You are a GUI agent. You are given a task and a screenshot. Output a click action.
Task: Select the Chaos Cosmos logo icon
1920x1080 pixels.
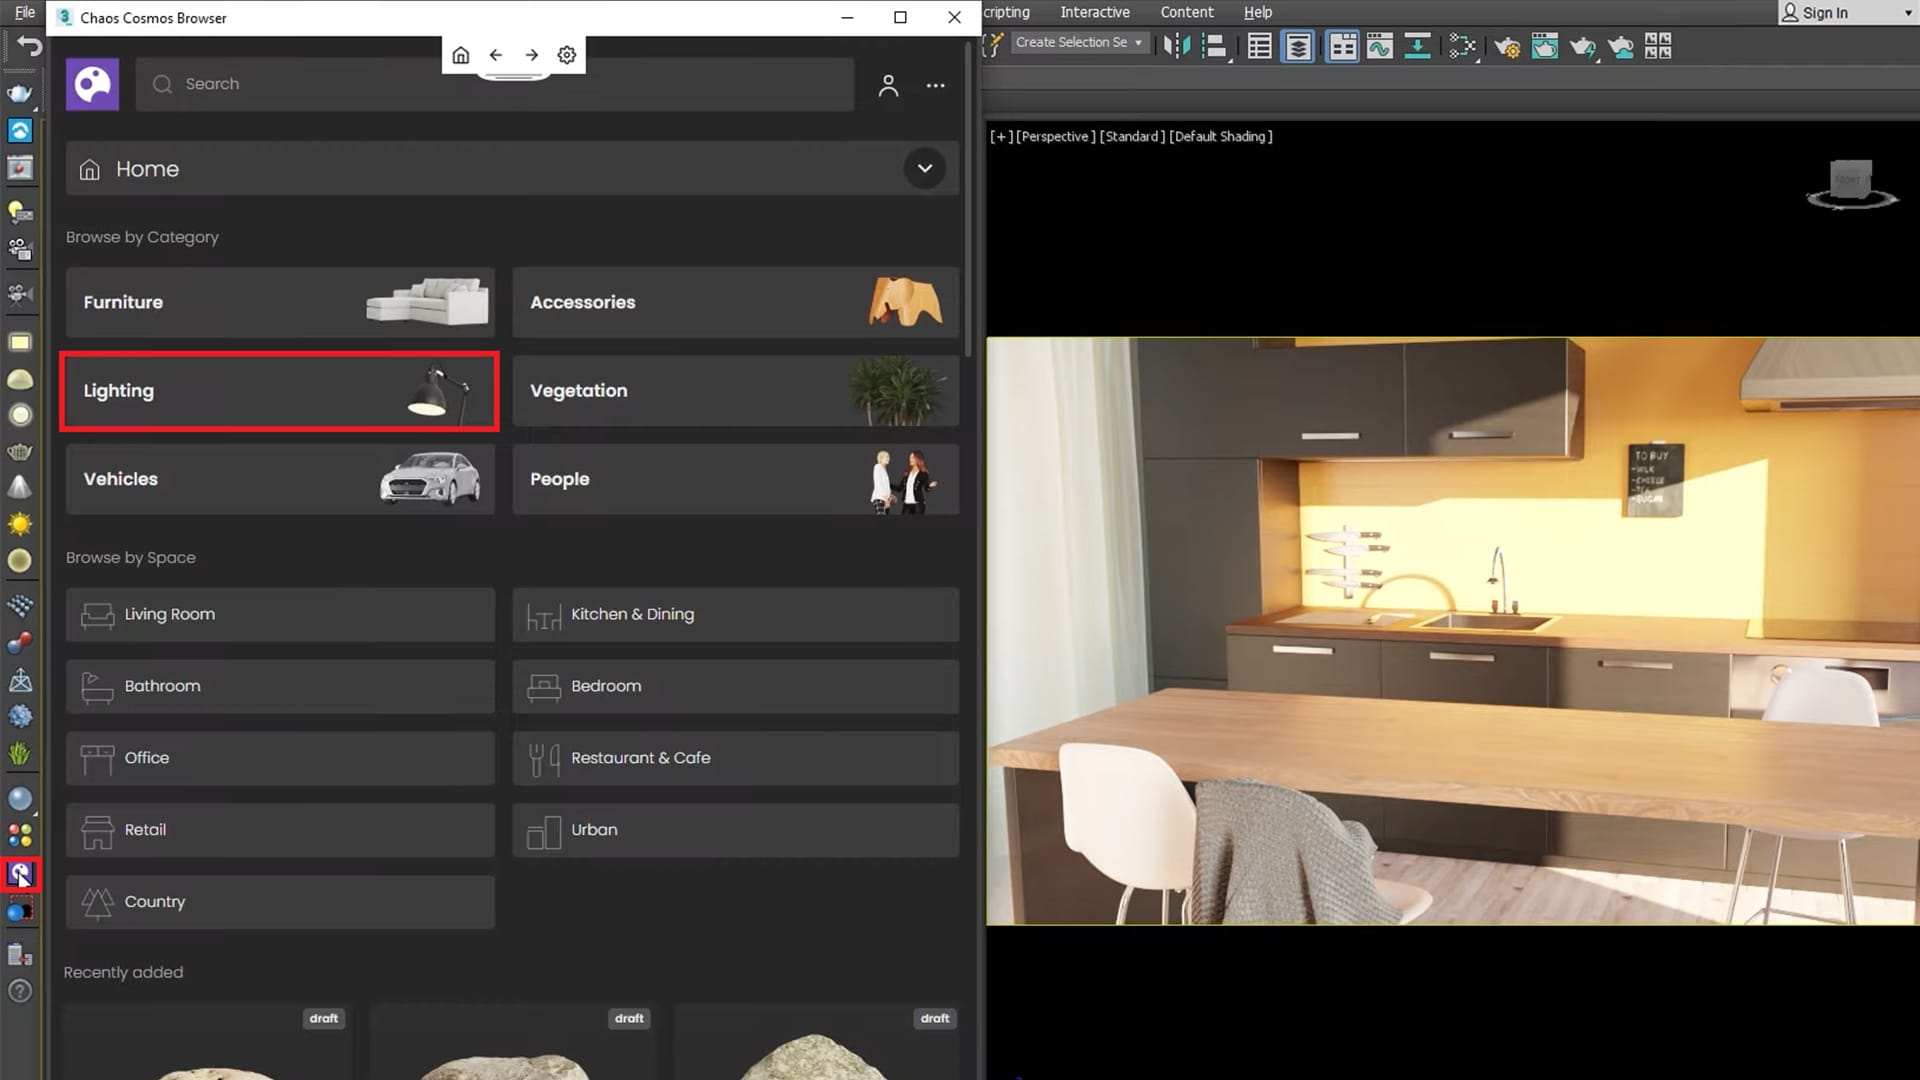coord(91,83)
